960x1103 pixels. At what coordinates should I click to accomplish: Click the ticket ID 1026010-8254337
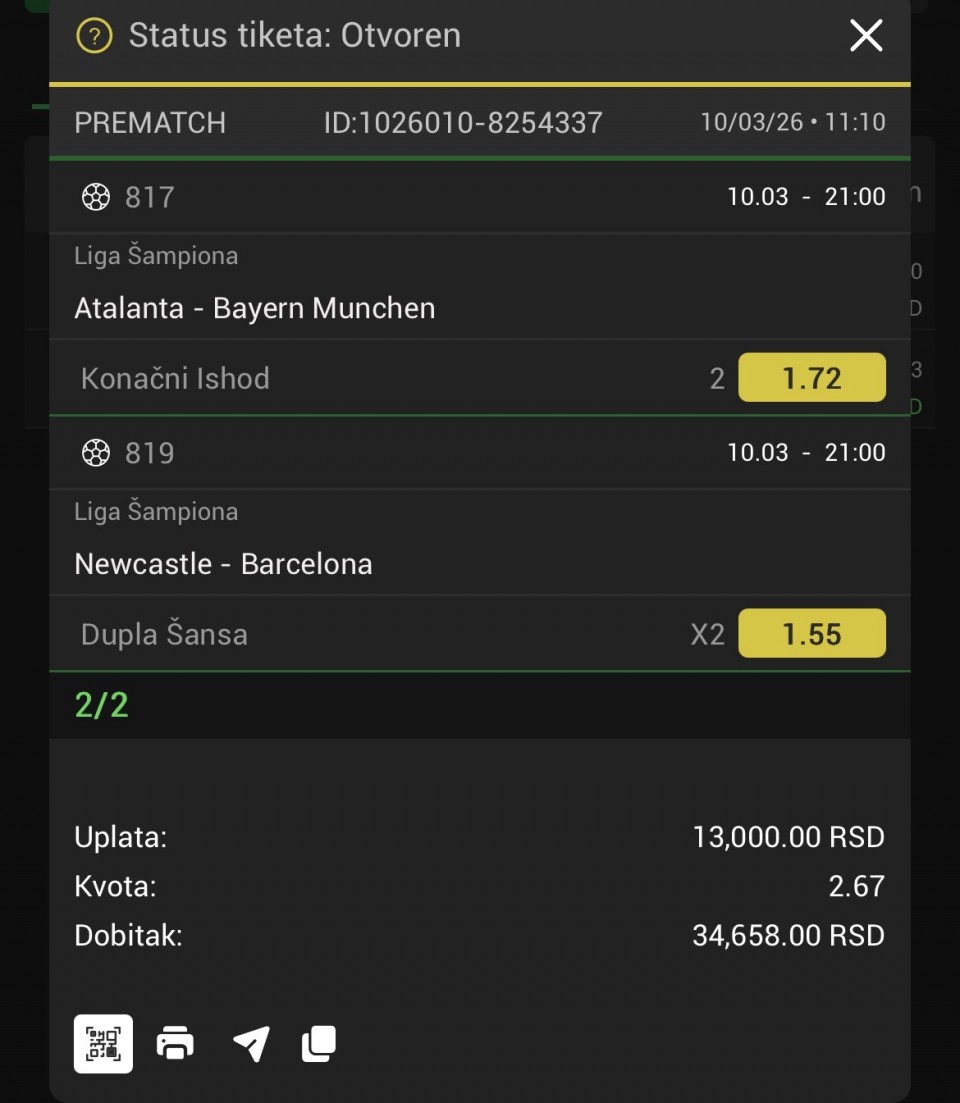pyautogui.click(x=463, y=123)
